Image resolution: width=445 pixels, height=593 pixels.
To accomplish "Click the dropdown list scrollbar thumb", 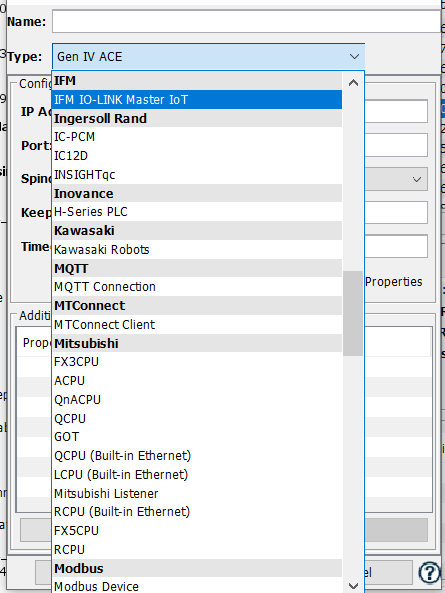I will coord(353,313).
